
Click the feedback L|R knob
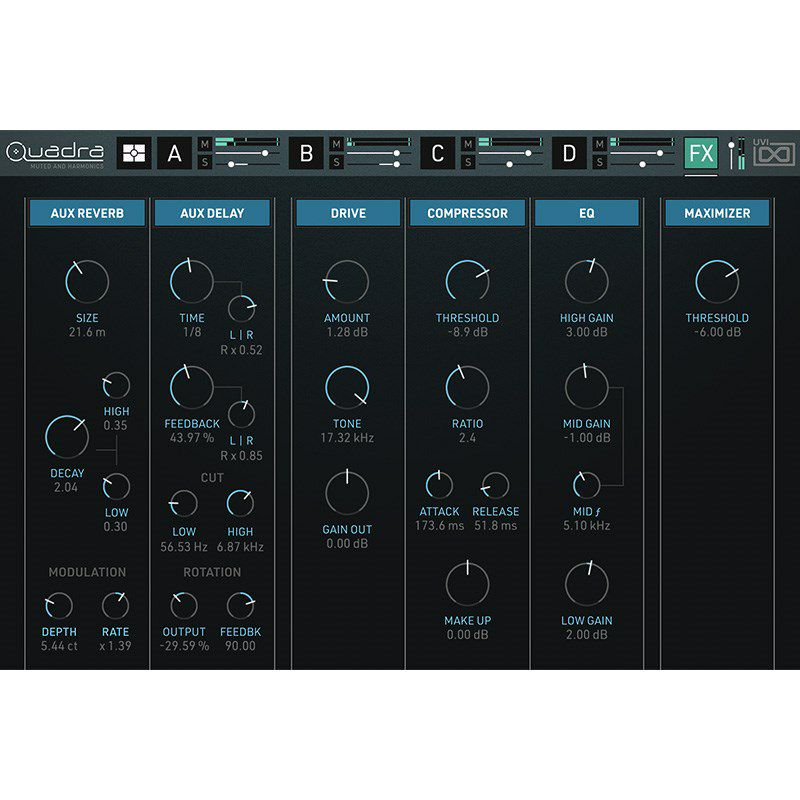tap(241, 414)
